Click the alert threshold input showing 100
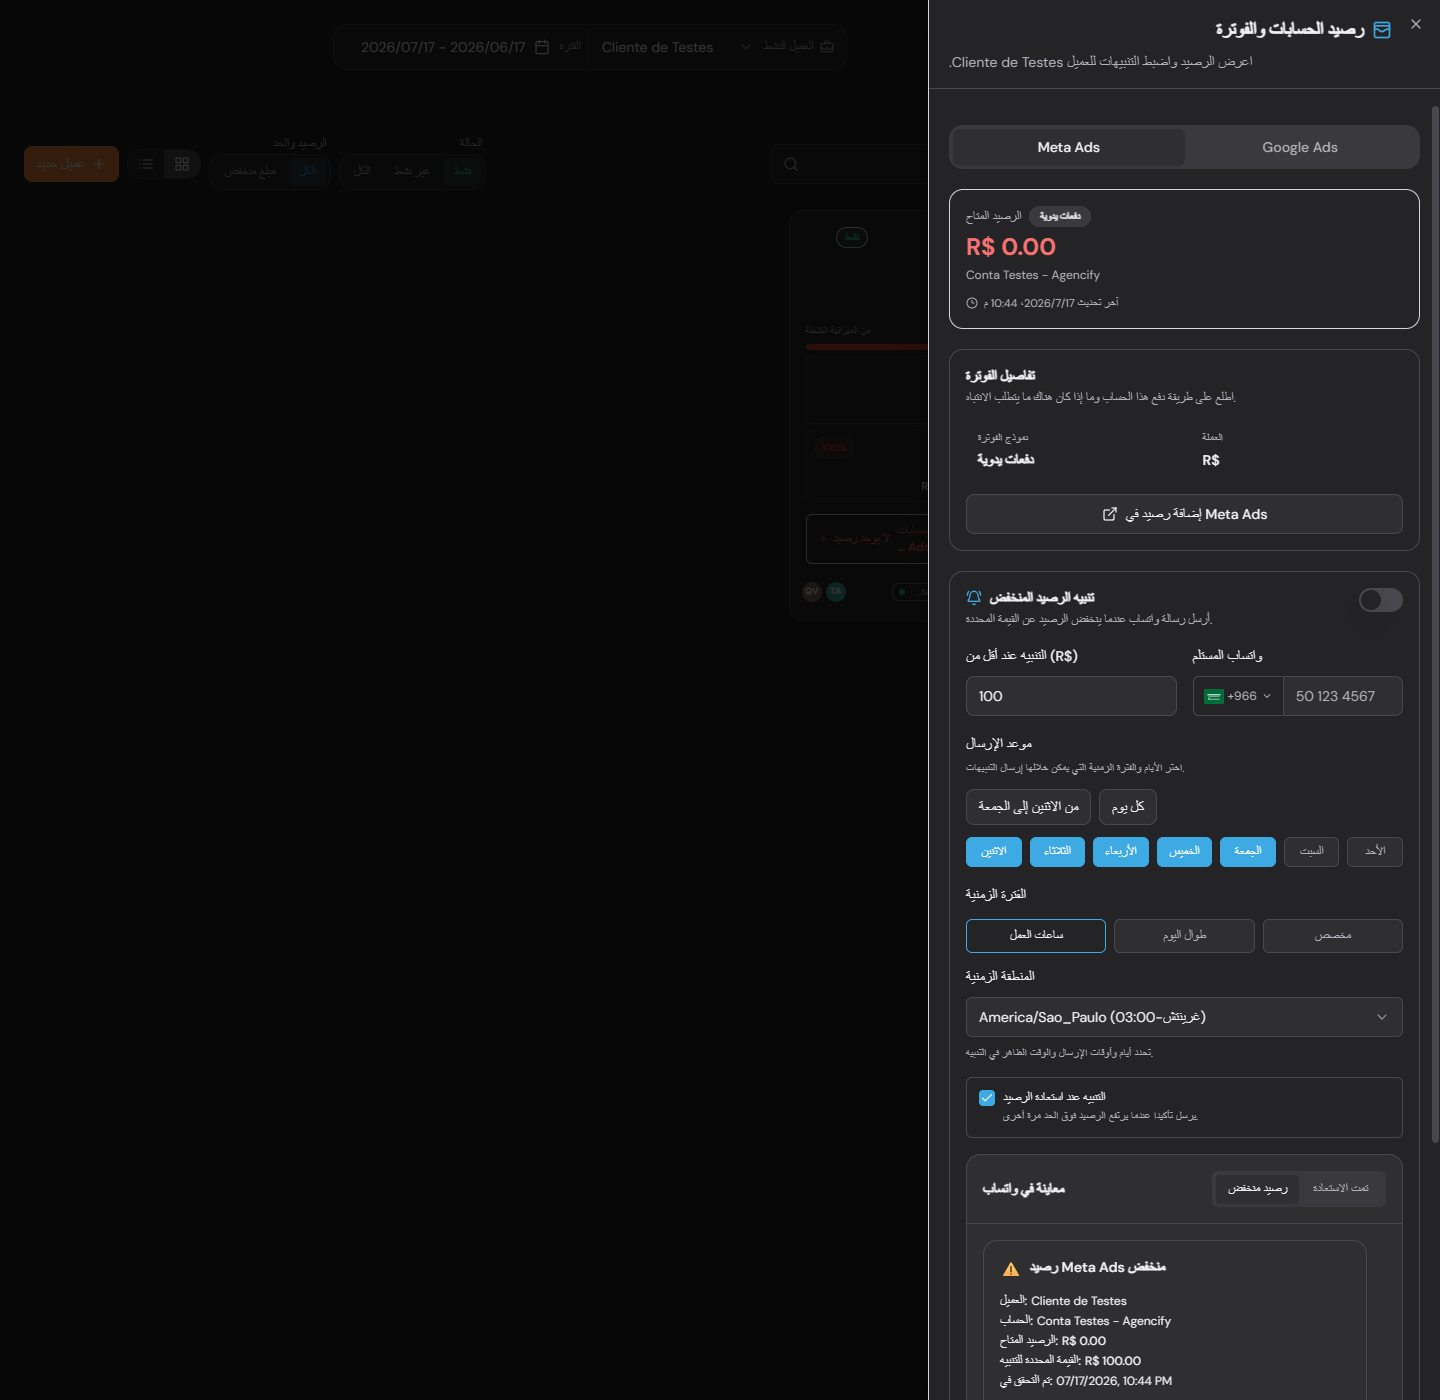 (1071, 696)
